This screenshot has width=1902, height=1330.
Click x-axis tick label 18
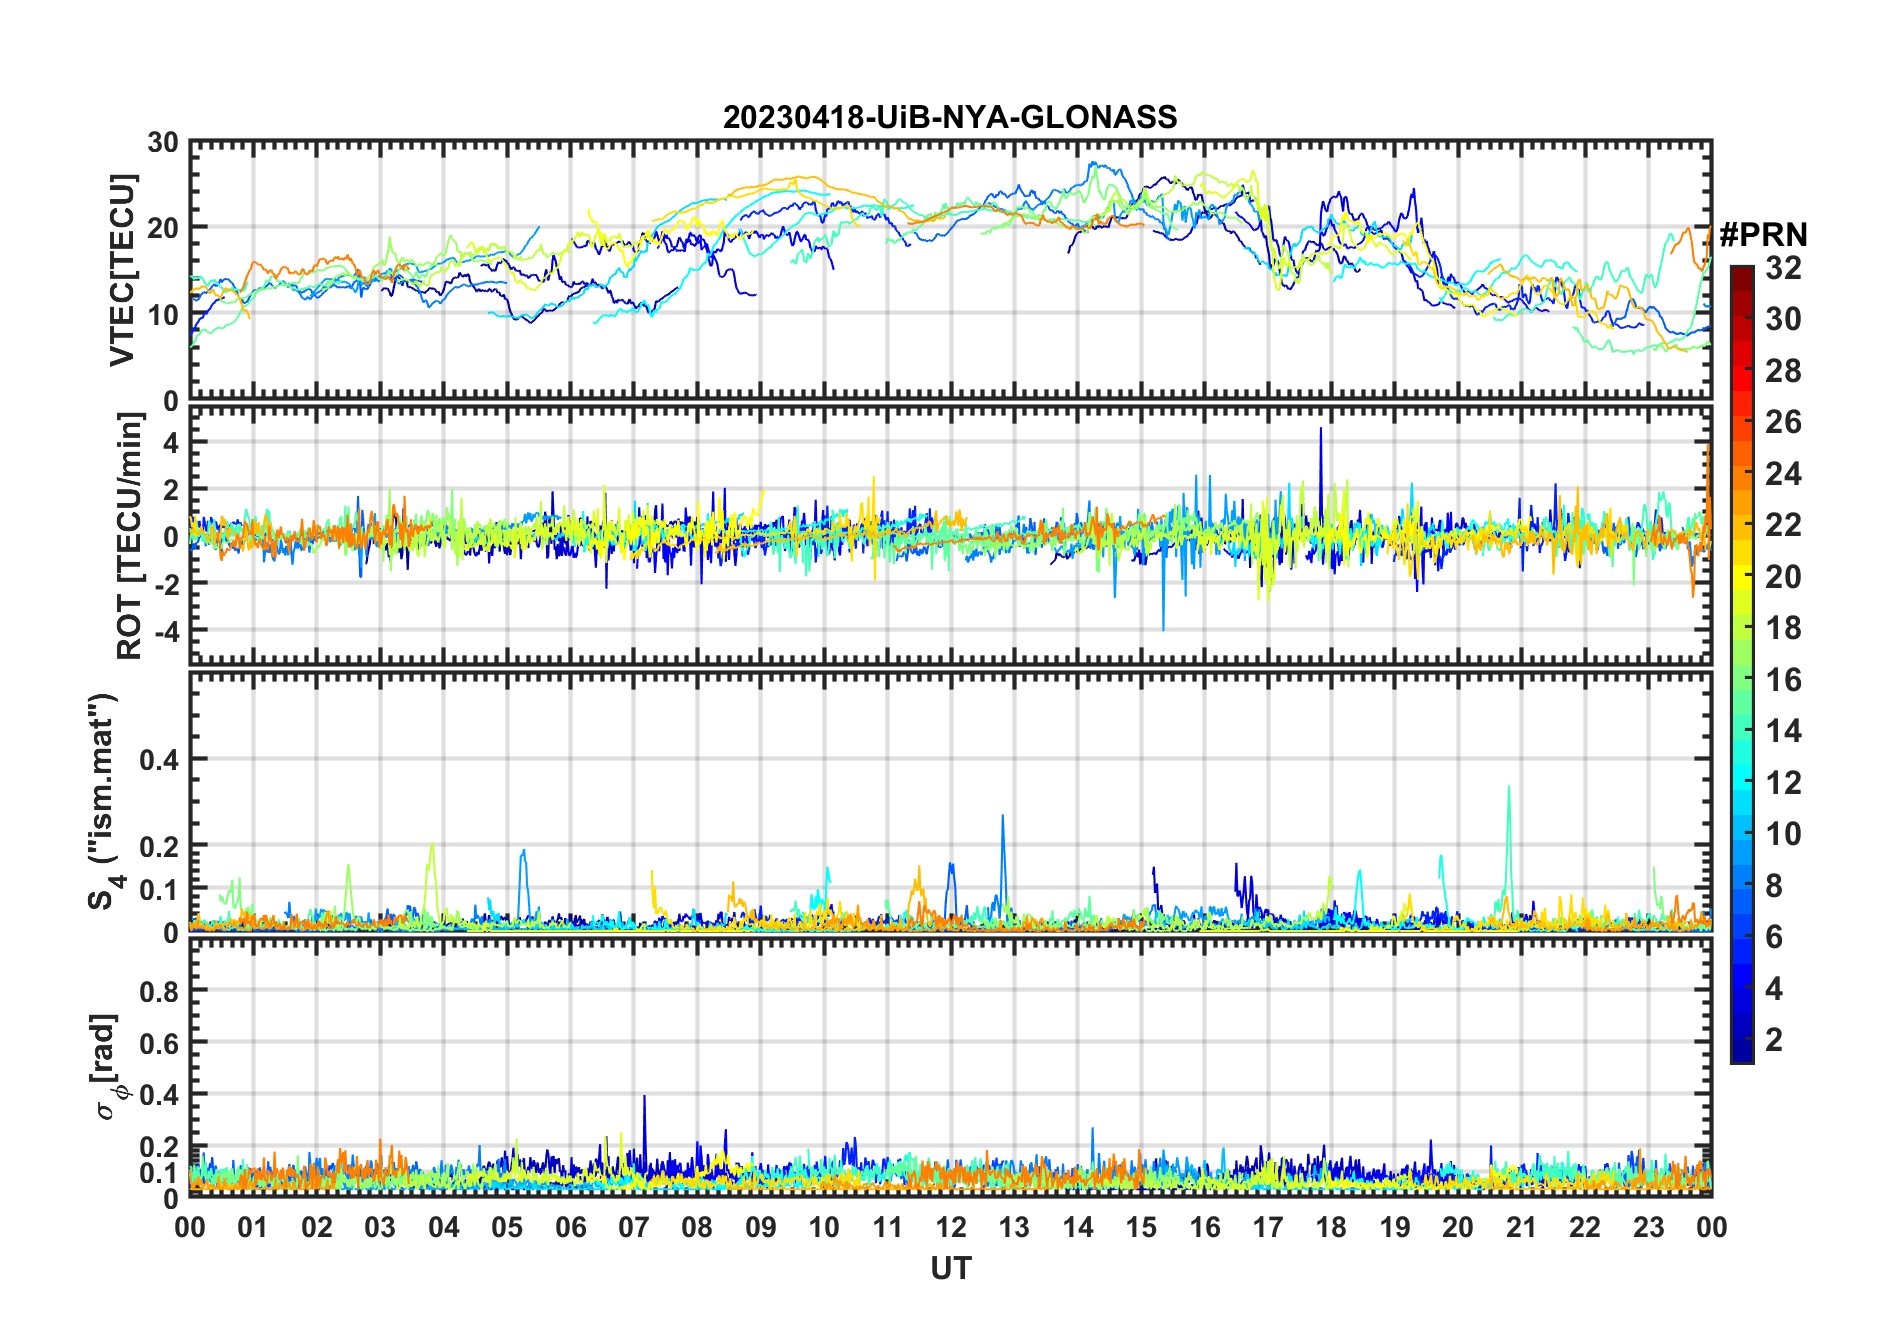pyautogui.click(x=1331, y=1227)
